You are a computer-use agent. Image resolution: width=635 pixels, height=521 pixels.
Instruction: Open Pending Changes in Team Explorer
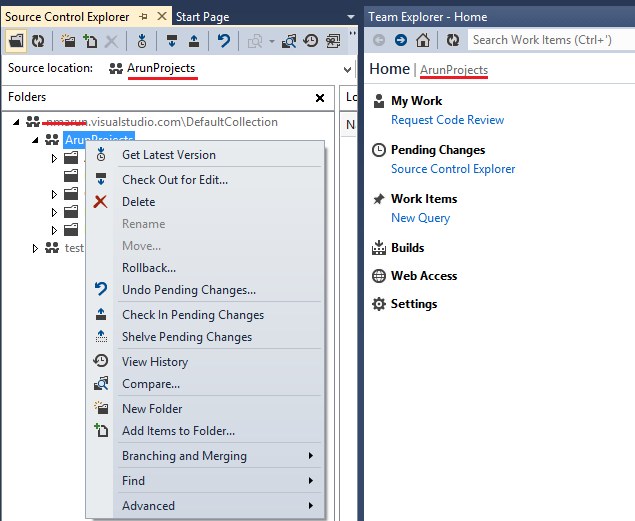(438, 150)
